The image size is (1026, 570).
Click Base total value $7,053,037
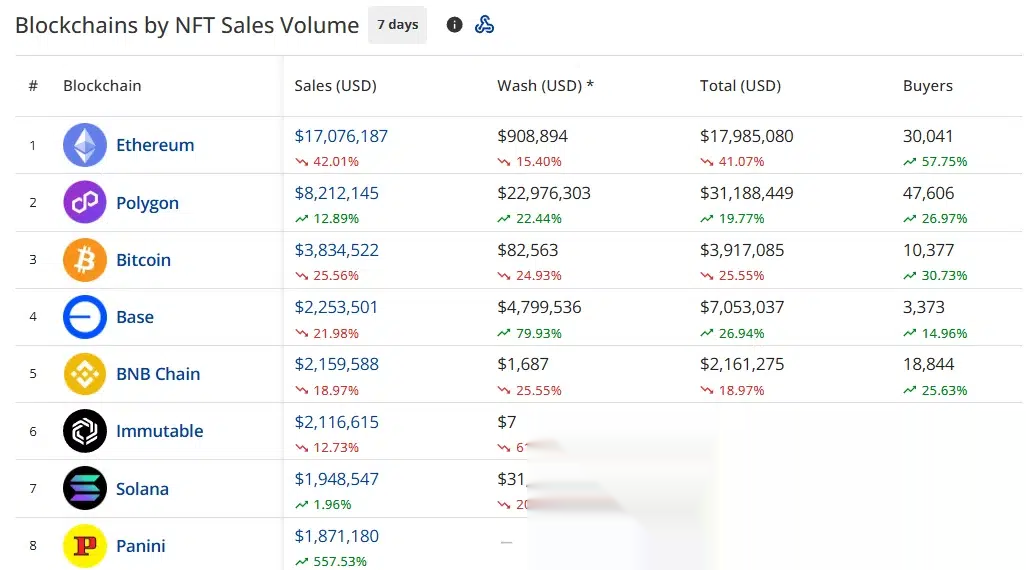tap(742, 307)
